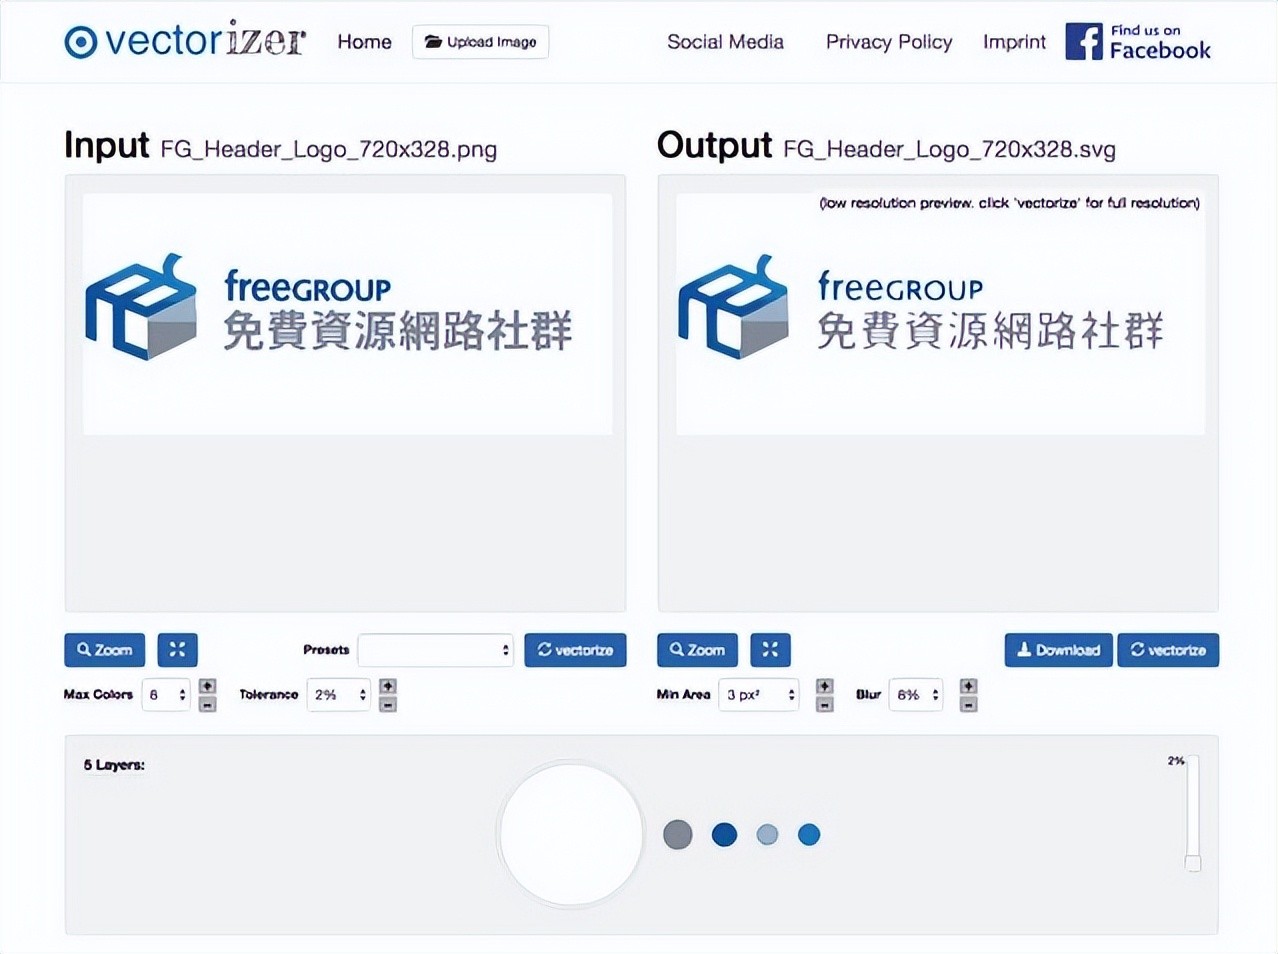Download the output SVG file
This screenshot has width=1278, height=954.
[x=1058, y=650]
